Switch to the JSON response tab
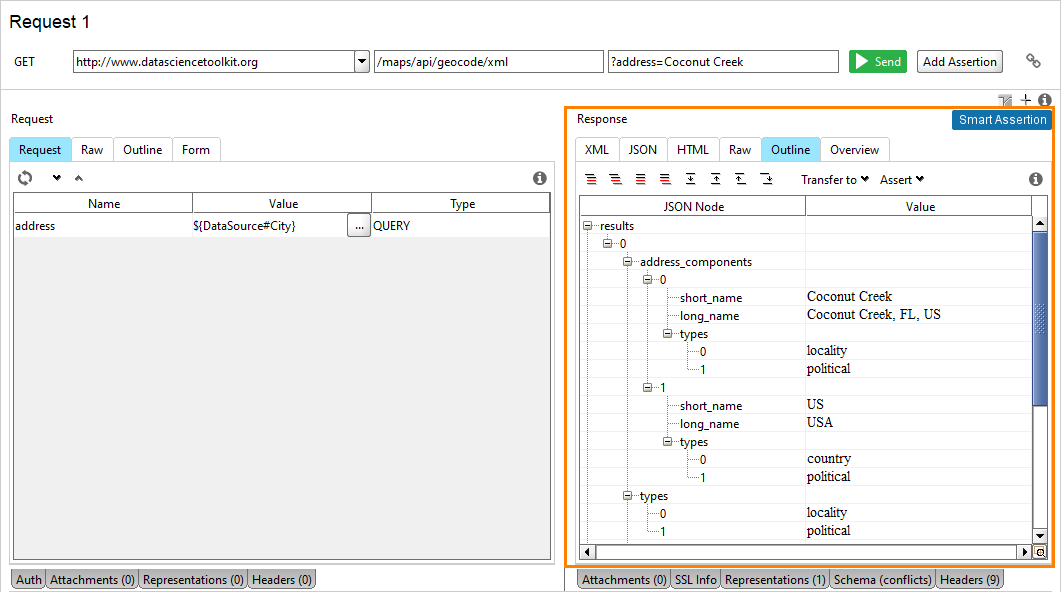The image size is (1061, 592). click(642, 149)
